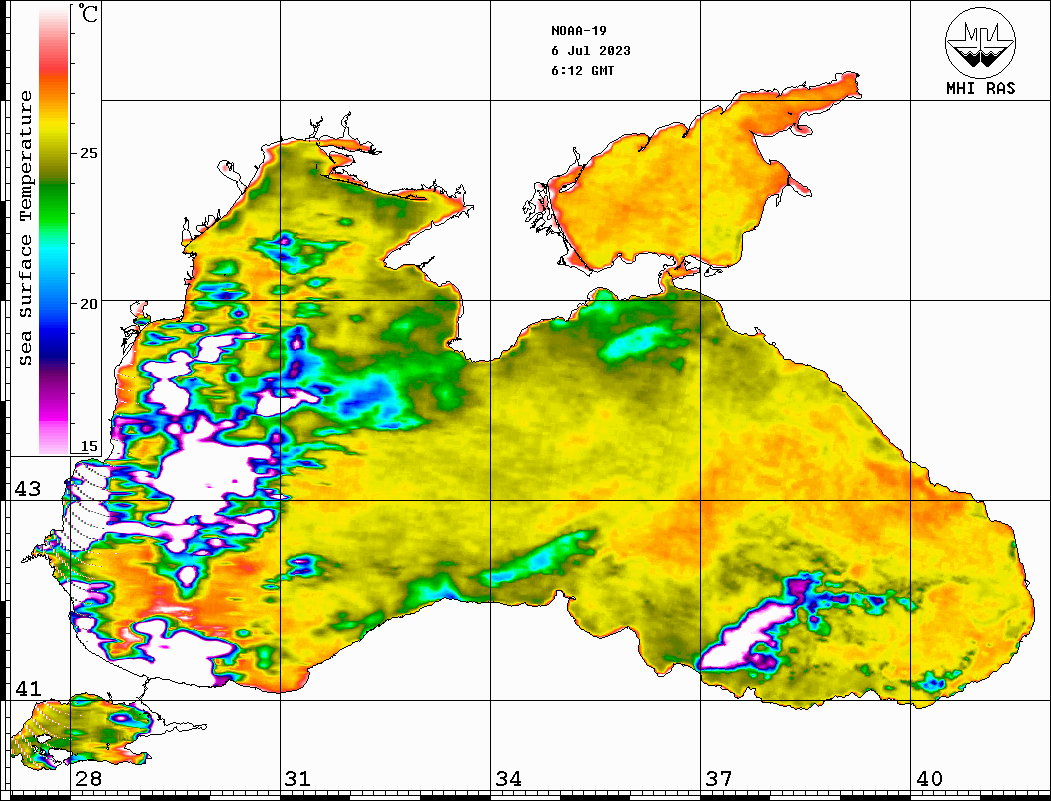
Task: Click longitude label 28
Action: coord(88,779)
